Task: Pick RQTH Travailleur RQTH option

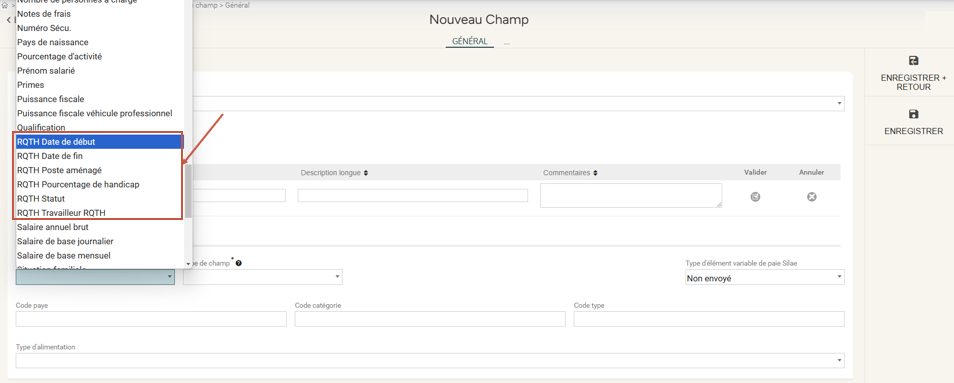Action: tap(100, 213)
